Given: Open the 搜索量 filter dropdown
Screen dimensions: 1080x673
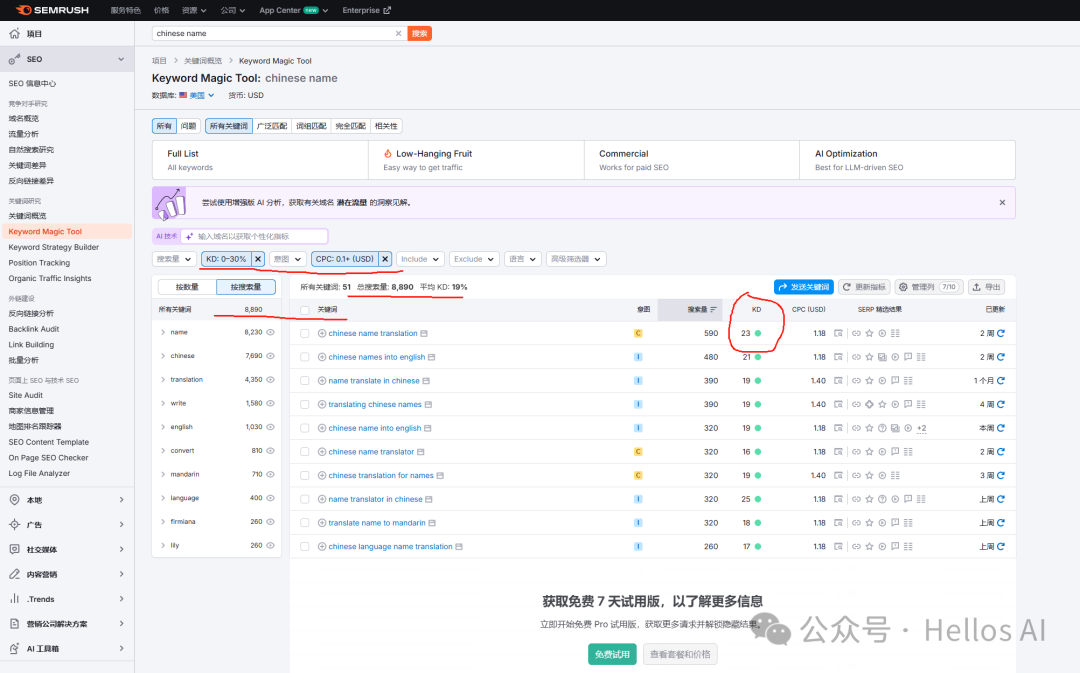Looking at the screenshot, I should click(174, 259).
